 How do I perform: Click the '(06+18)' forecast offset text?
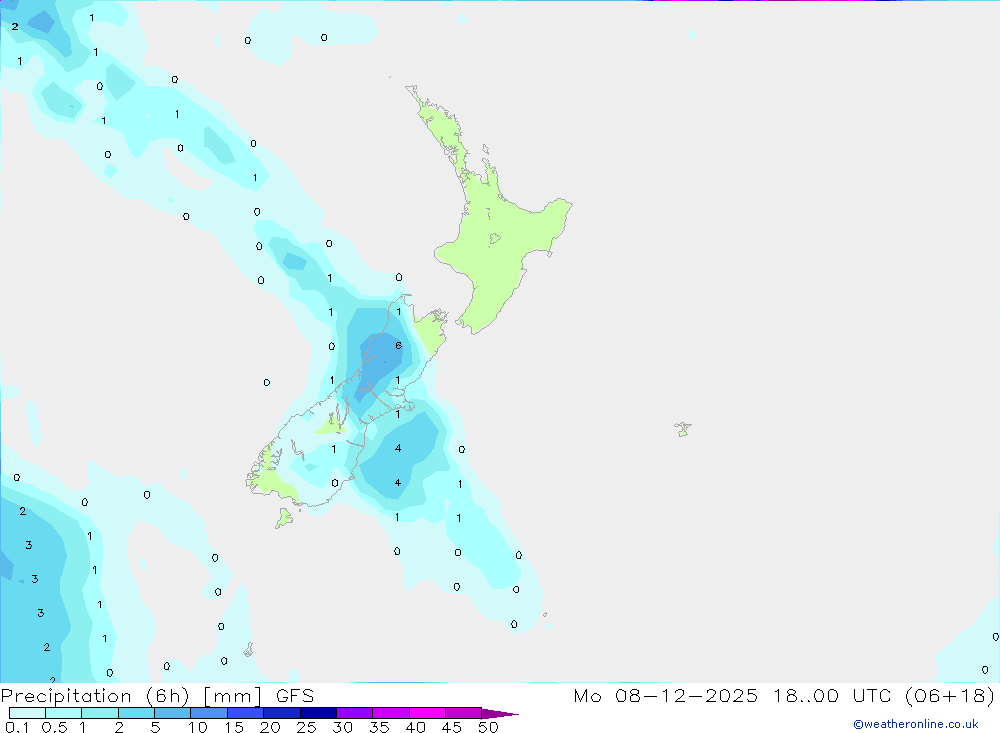coord(950,696)
